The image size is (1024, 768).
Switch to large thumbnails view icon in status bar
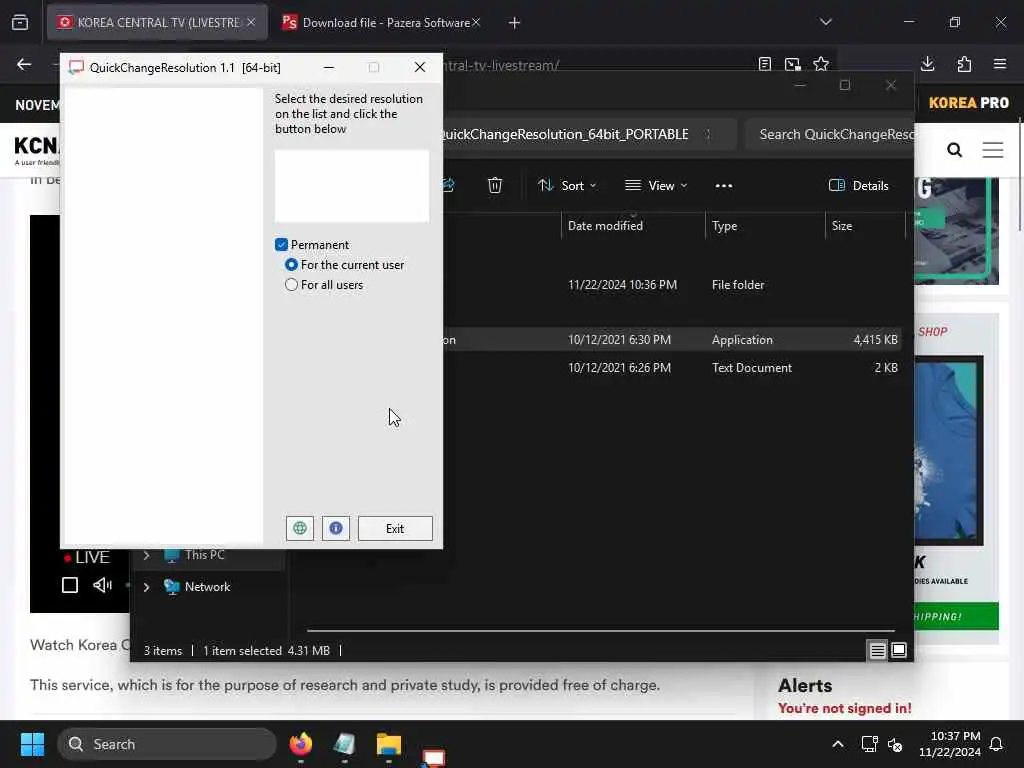pos(899,650)
